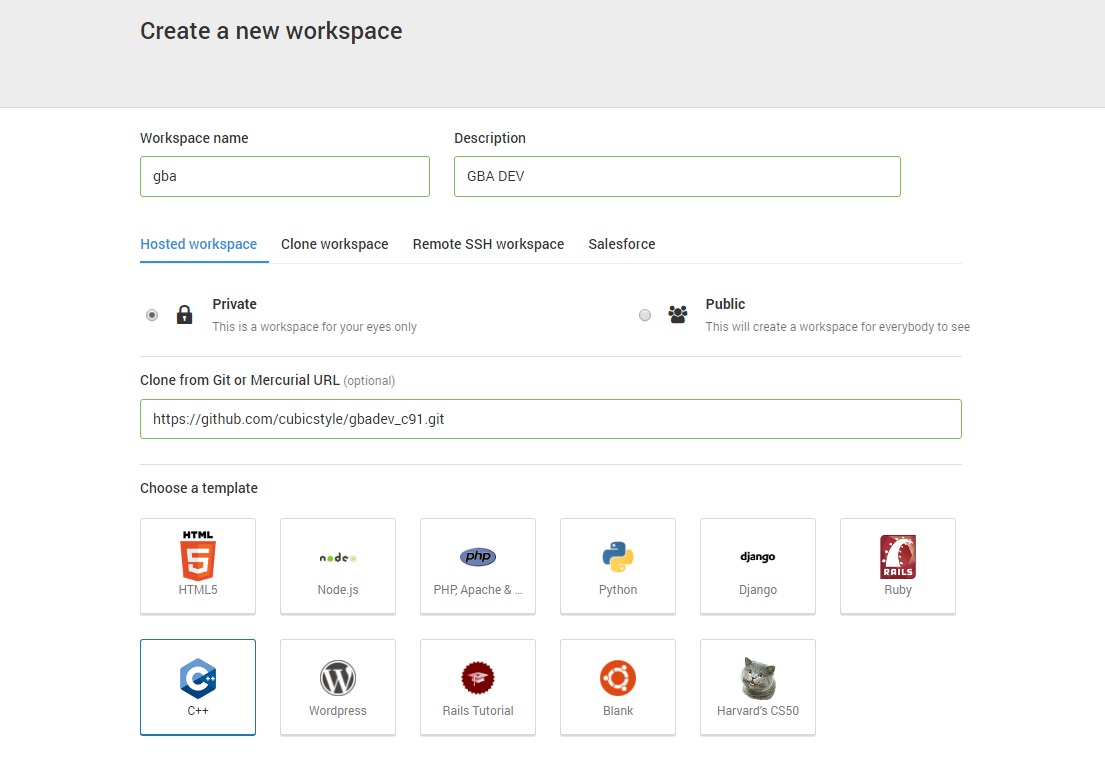Viewport: 1105px width, 758px height.
Task: Click the Public group icon
Action: (x=678, y=314)
